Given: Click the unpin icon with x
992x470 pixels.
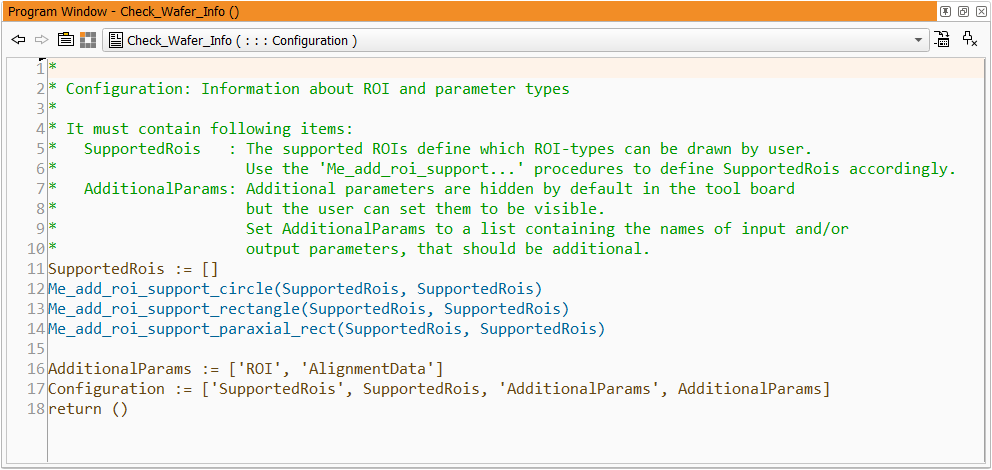Looking at the screenshot, I should (x=969, y=40).
